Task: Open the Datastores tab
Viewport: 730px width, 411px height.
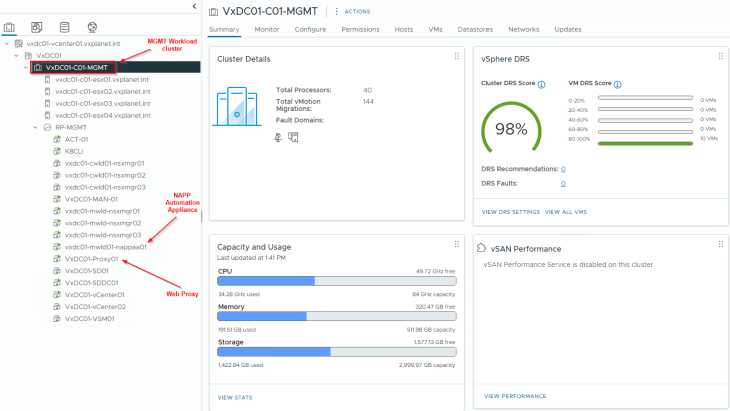Action: pyautogui.click(x=475, y=29)
